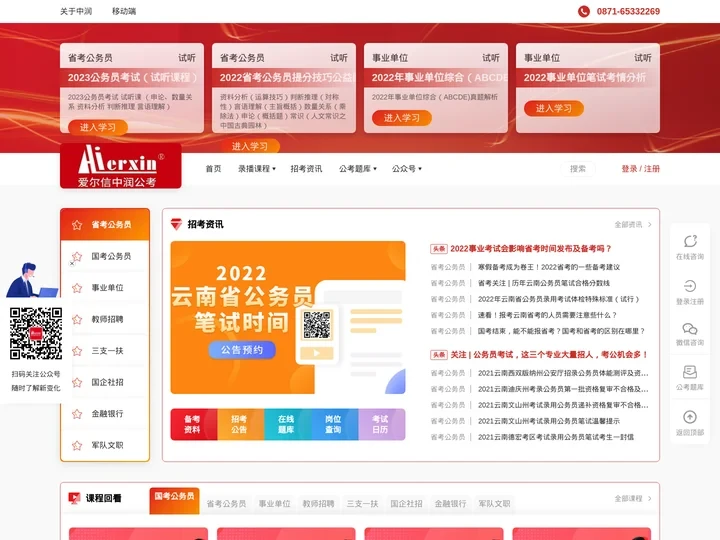Open article 2021云南文山州考试录用公务员笔试温馨提示
This screenshot has height=540, width=720.
point(549,421)
